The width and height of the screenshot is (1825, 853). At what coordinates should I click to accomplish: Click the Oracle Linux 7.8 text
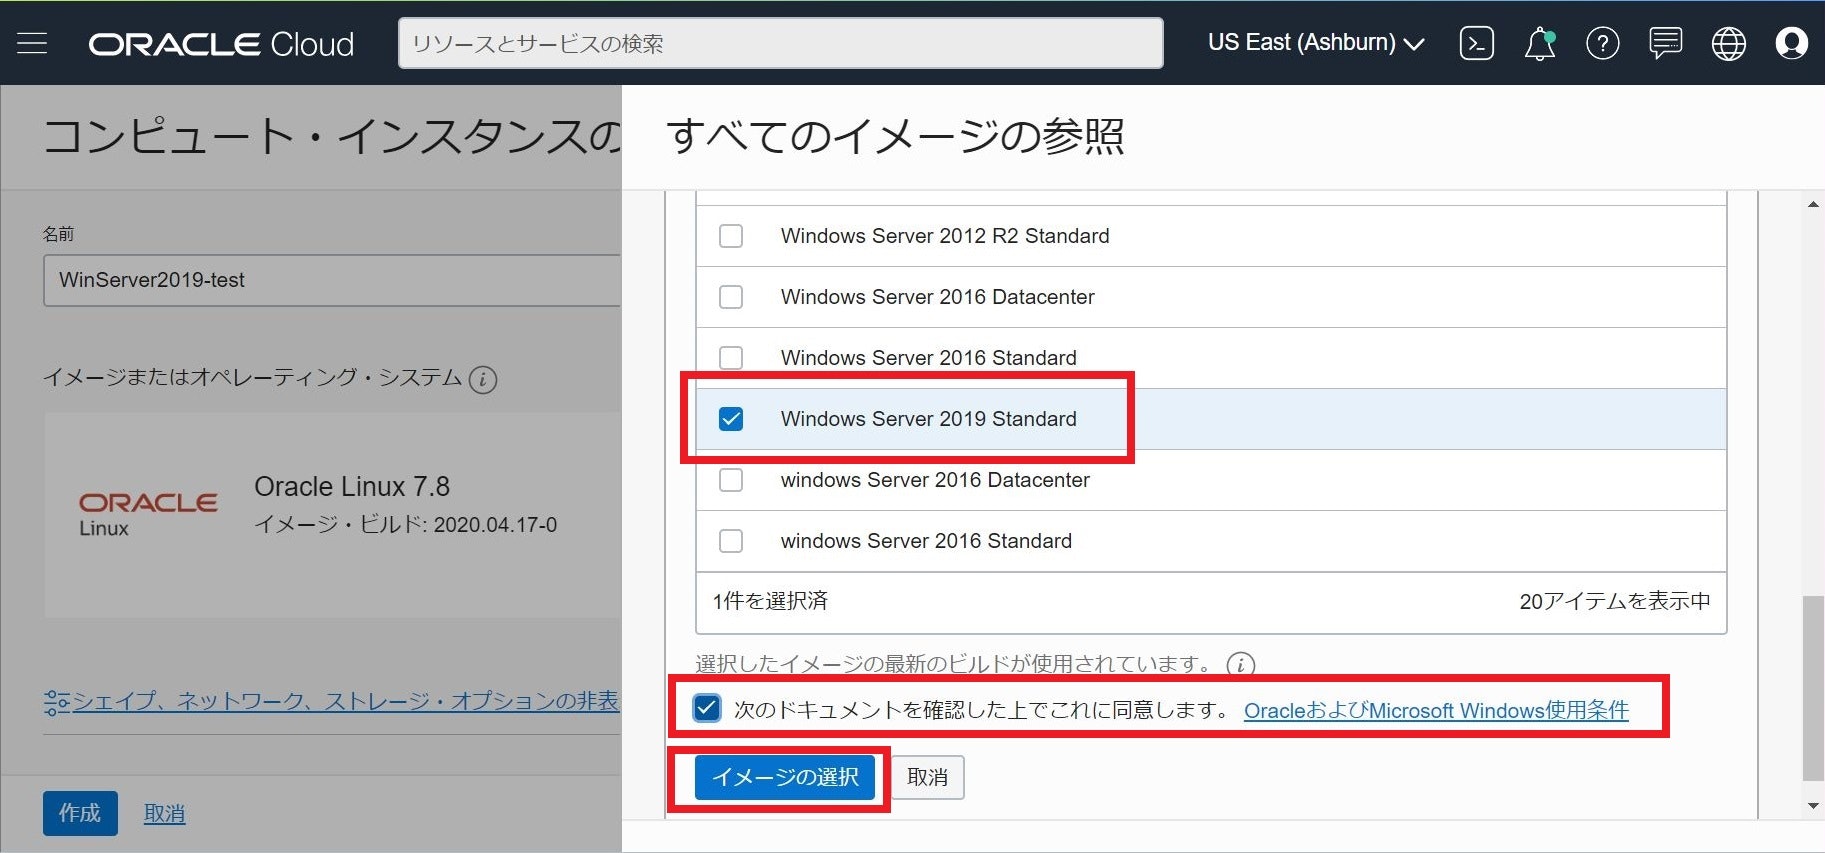point(352,487)
